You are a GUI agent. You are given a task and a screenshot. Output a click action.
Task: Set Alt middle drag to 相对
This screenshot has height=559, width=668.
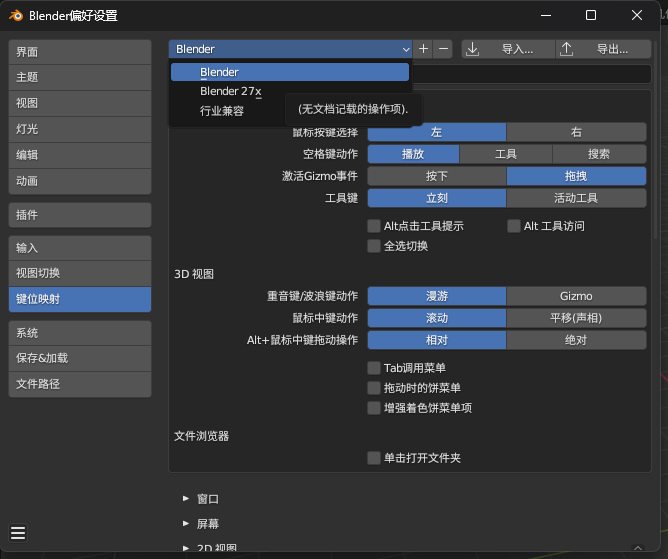tap(437, 340)
